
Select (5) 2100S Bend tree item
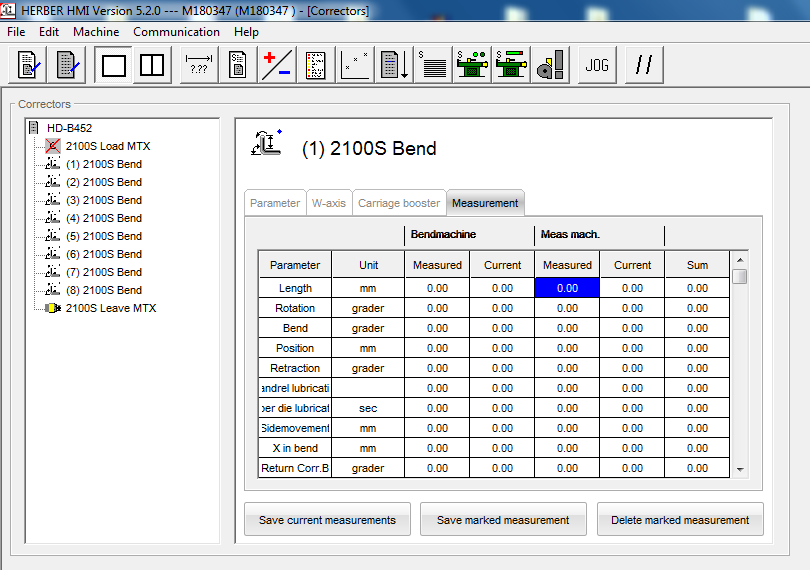(103, 236)
